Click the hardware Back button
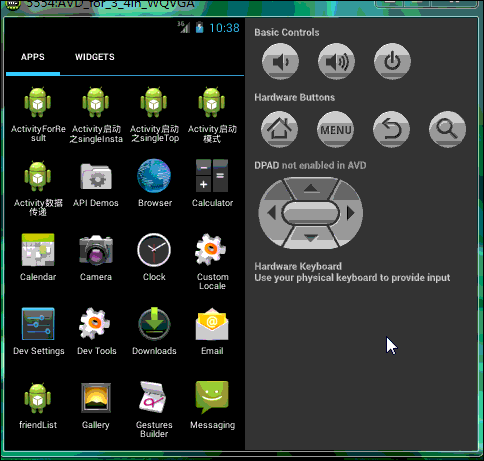This screenshot has width=484, height=461. pyautogui.click(x=391, y=129)
